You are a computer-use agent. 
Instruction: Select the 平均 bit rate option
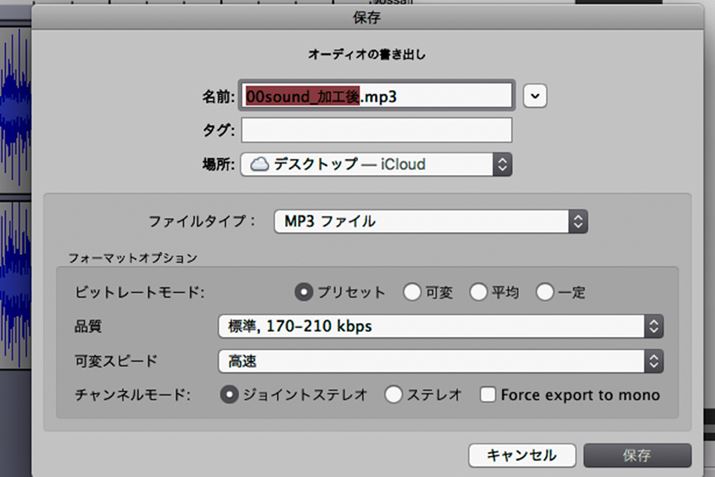point(478,293)
